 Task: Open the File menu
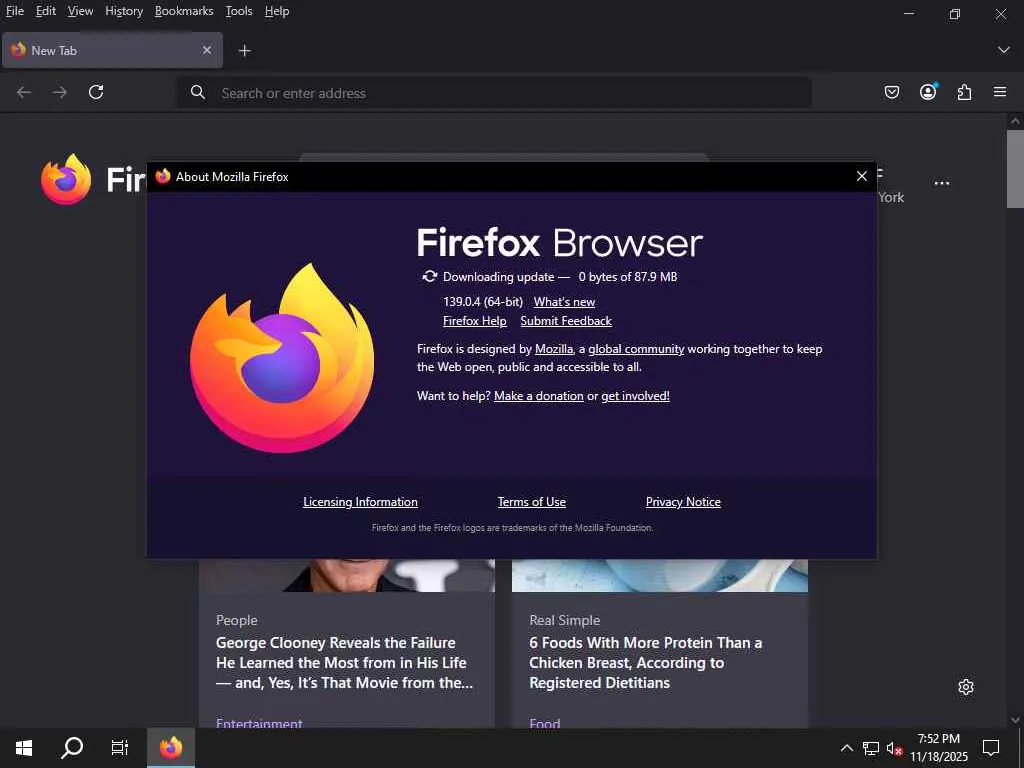point(15,11)
